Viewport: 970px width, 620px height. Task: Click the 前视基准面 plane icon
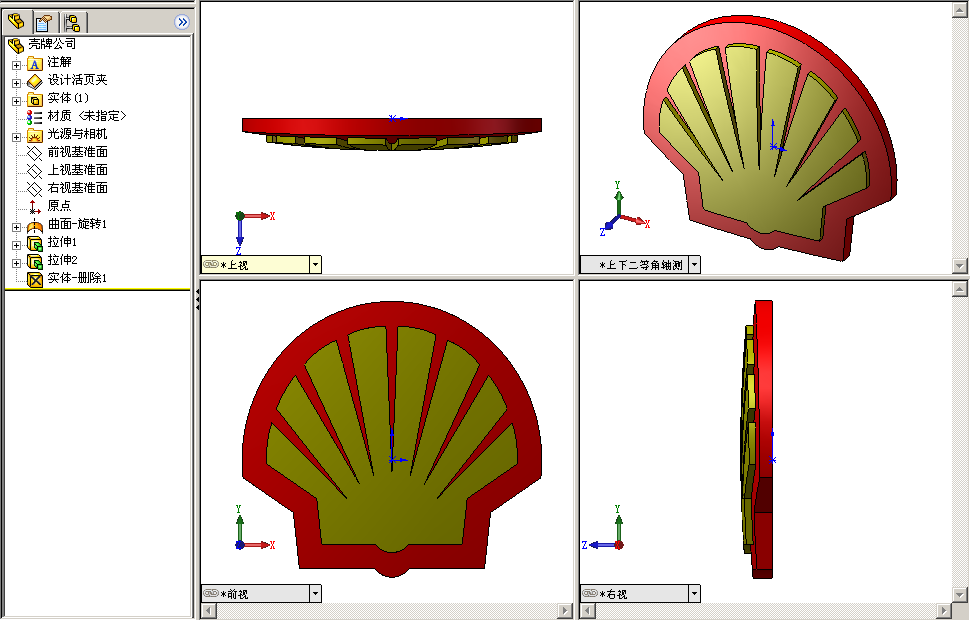pyautogui.click(x=35, y=153)
